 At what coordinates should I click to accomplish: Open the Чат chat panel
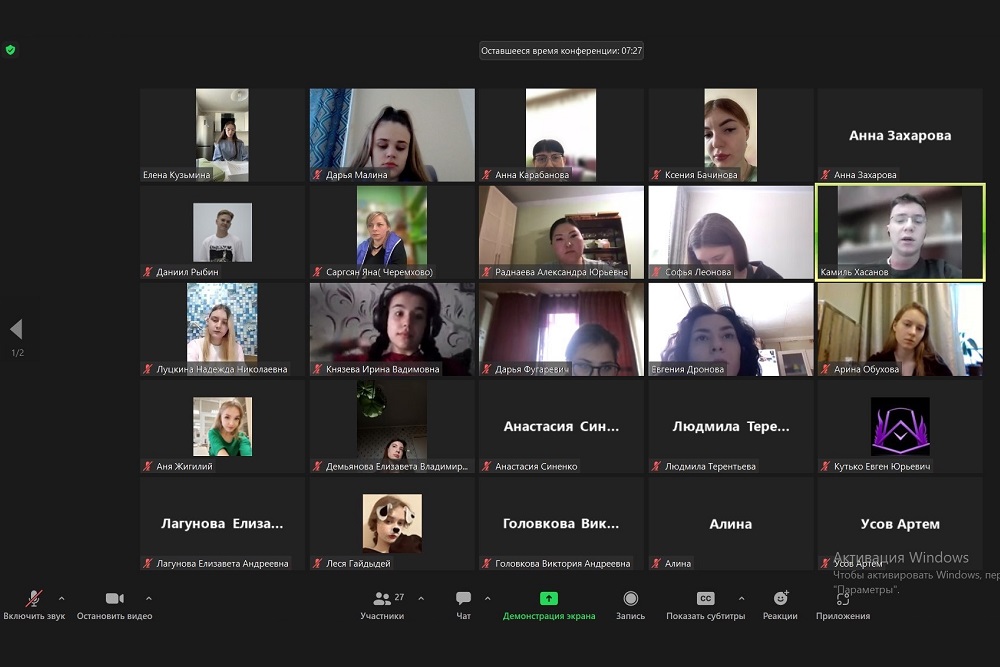pos(463,599)
